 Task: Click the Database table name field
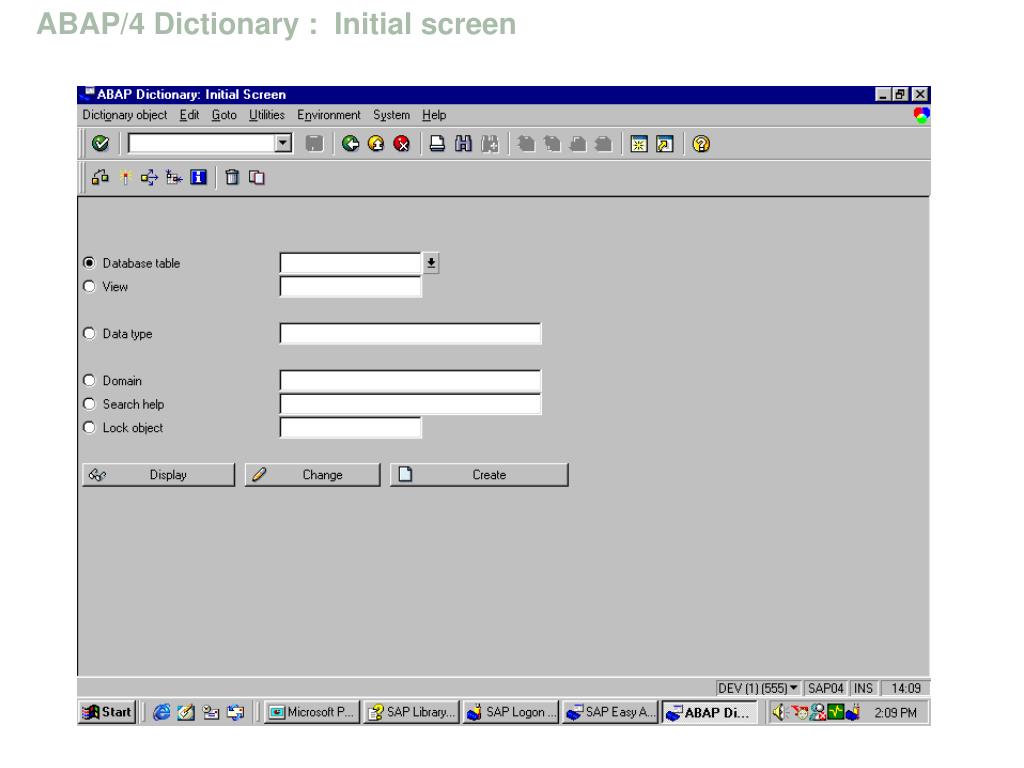click(x=351, y=263)
